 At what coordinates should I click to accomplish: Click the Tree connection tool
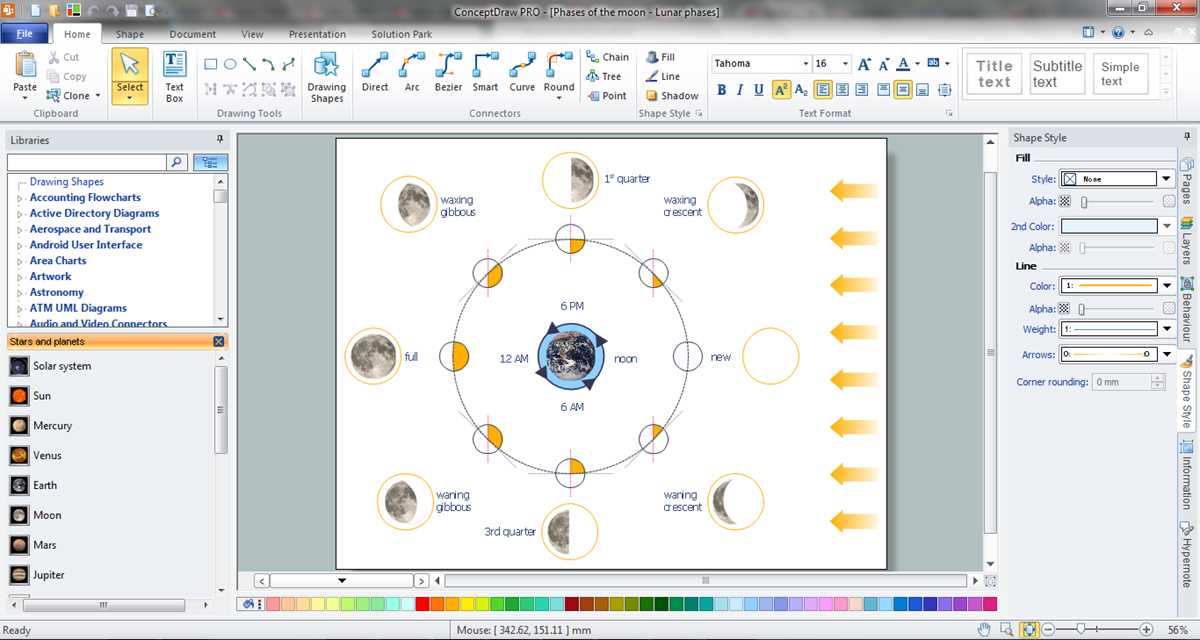coord(603,76)
